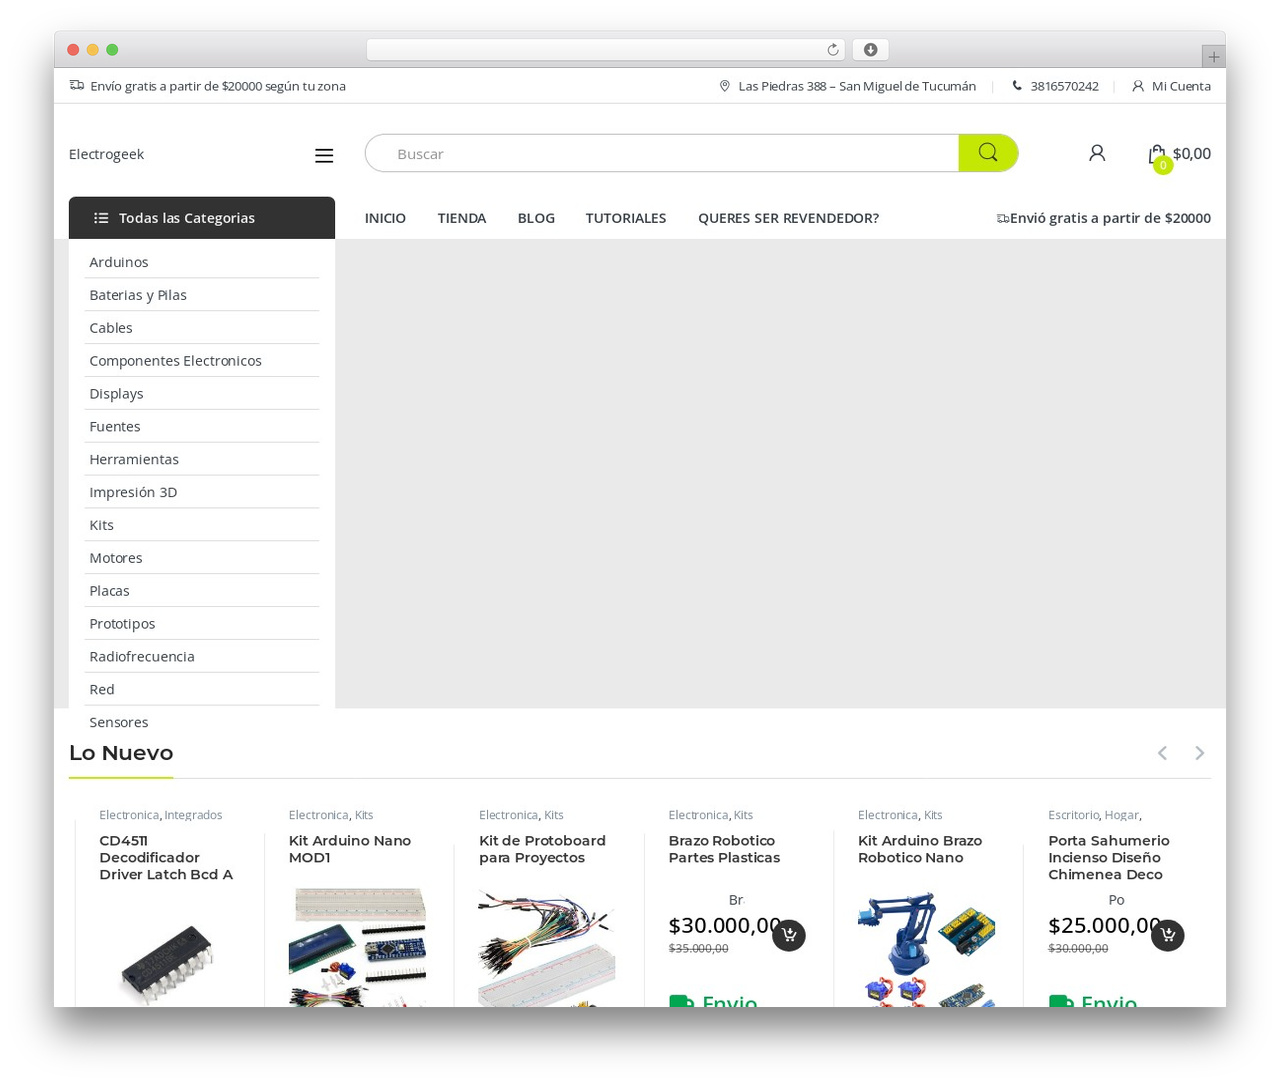Click the Lo Nuevo section heading
The height and width of the screenshot is (1084, 1280).
tap(121, 753)
